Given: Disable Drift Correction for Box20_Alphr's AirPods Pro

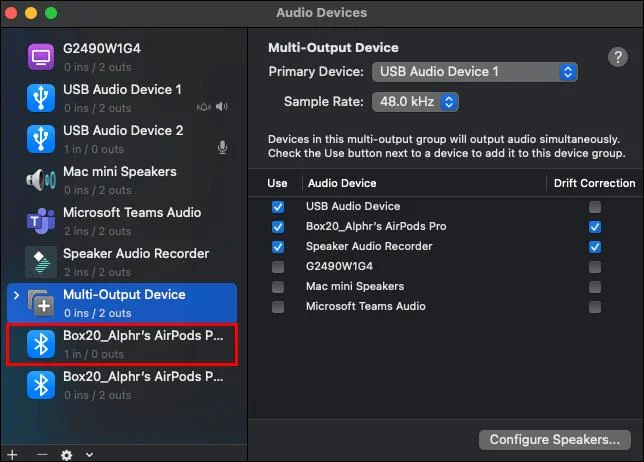Looking at the screenshot, I should 595,227.
